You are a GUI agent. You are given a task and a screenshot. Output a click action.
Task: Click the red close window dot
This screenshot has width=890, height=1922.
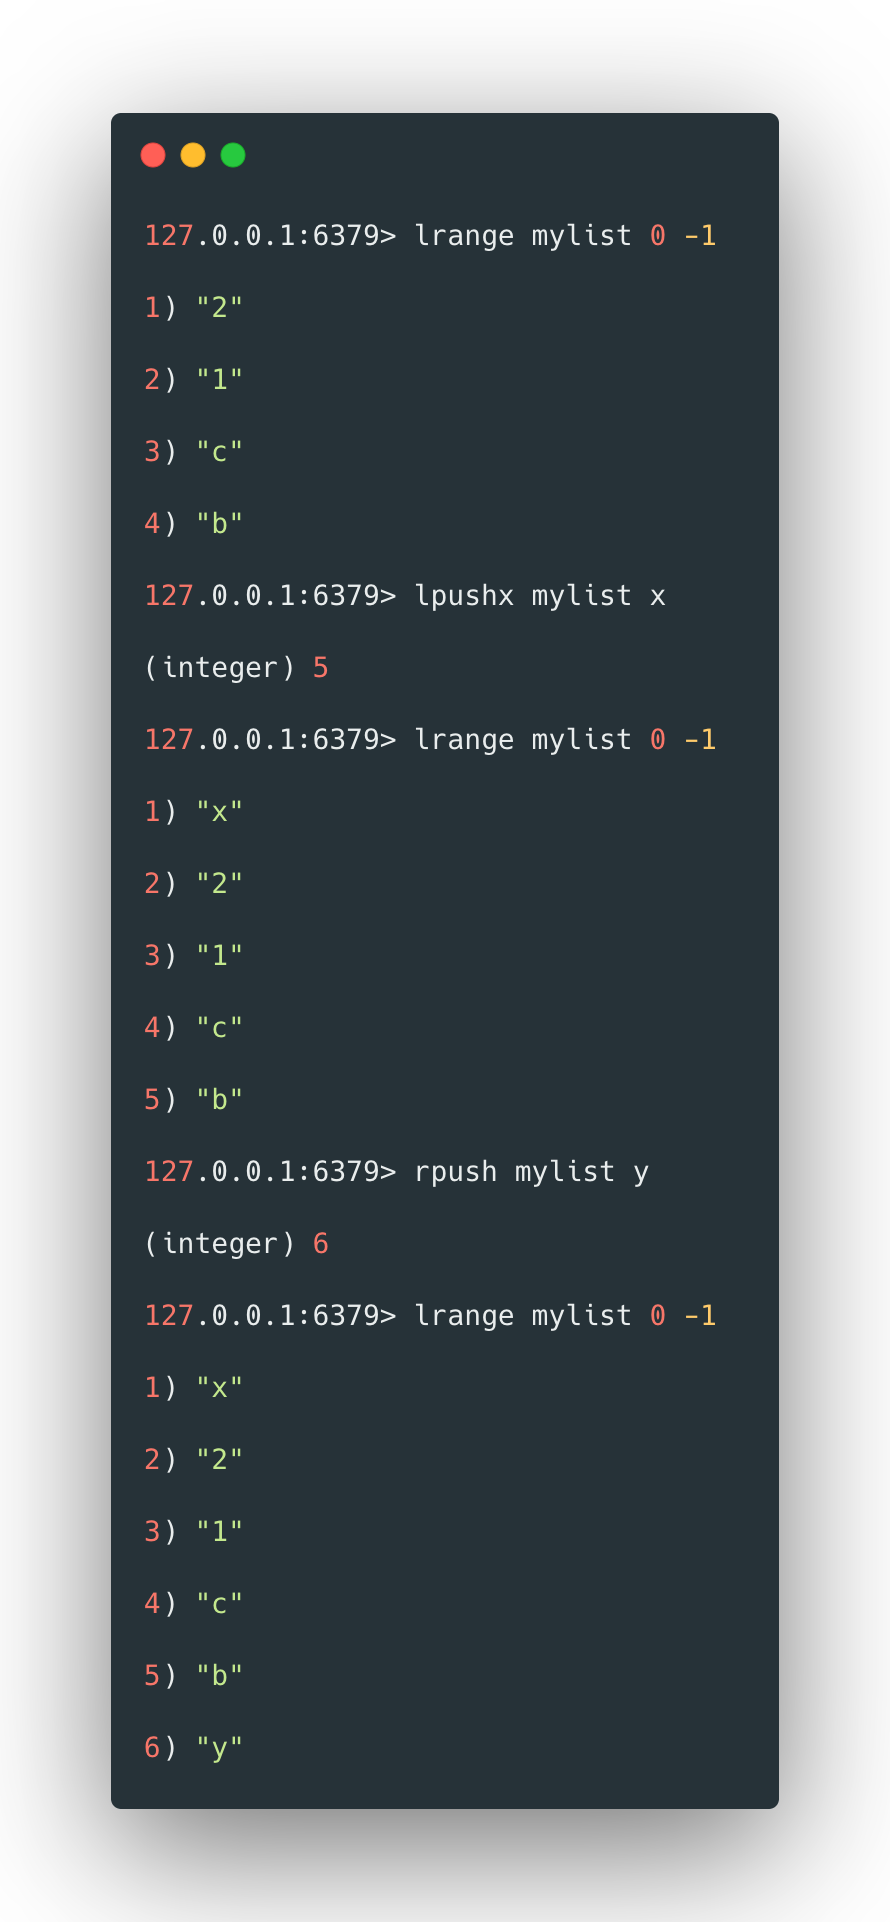(153, 155)
